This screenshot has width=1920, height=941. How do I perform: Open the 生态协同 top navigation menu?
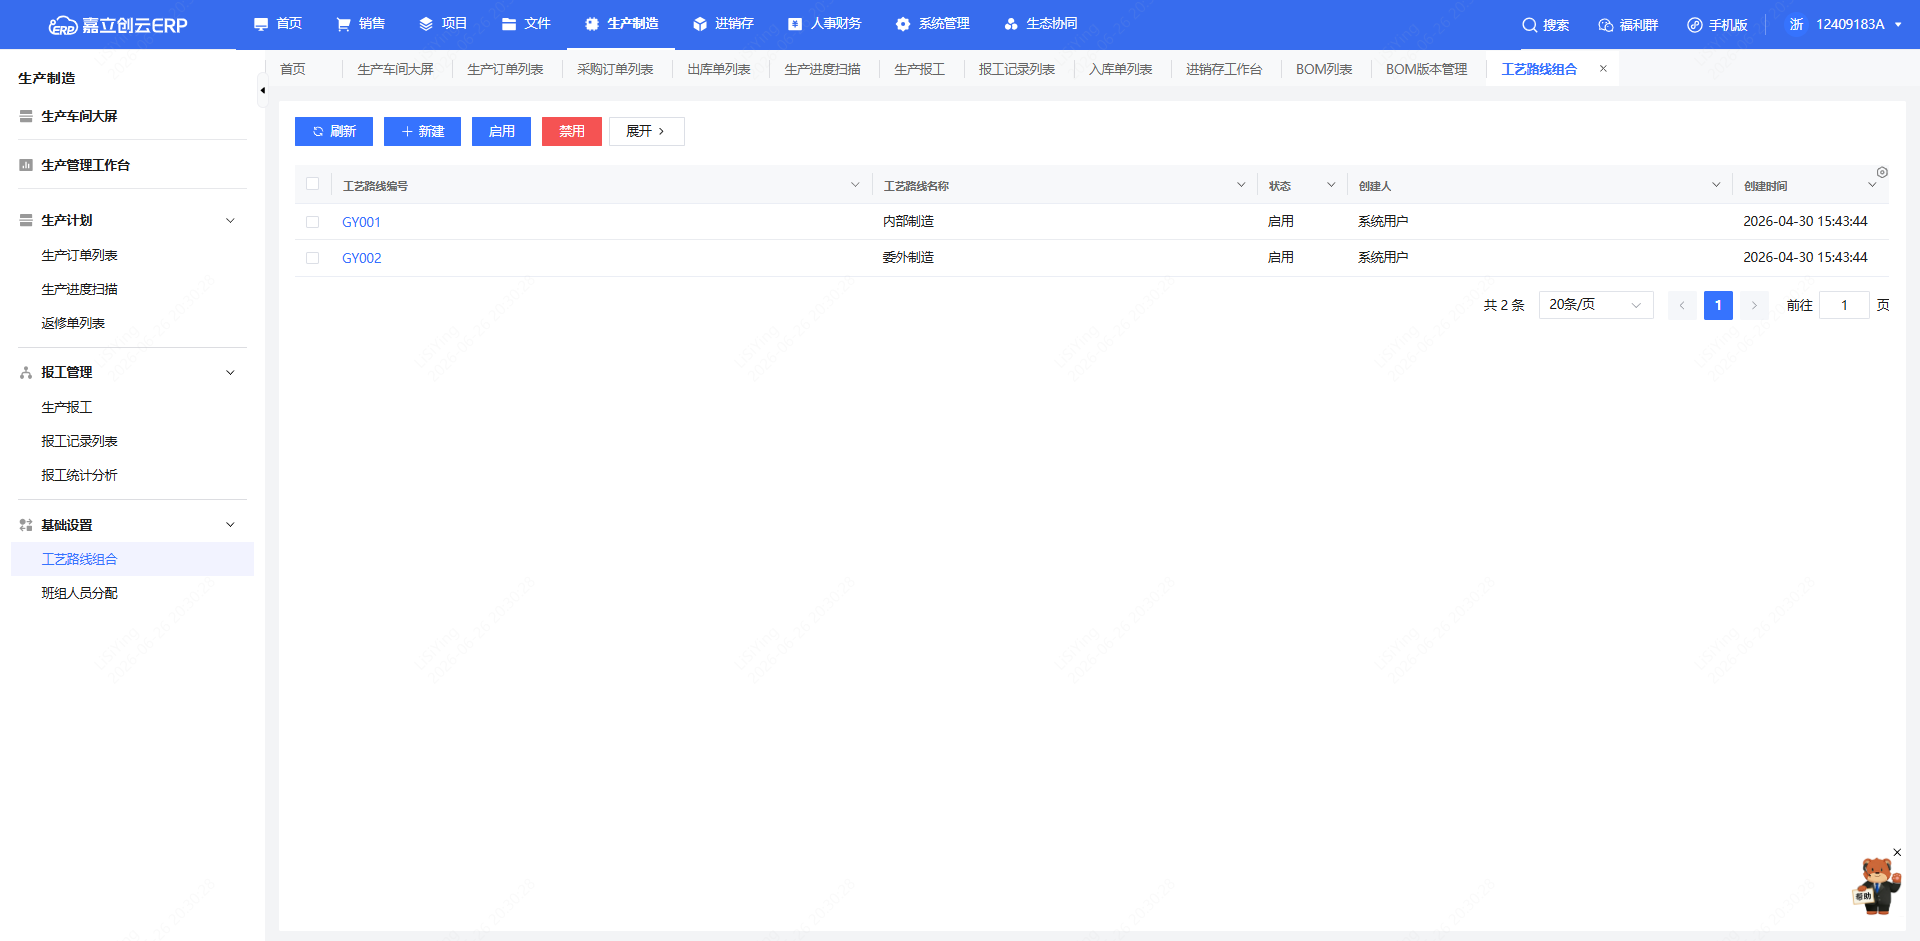[x=1040, y=24]
